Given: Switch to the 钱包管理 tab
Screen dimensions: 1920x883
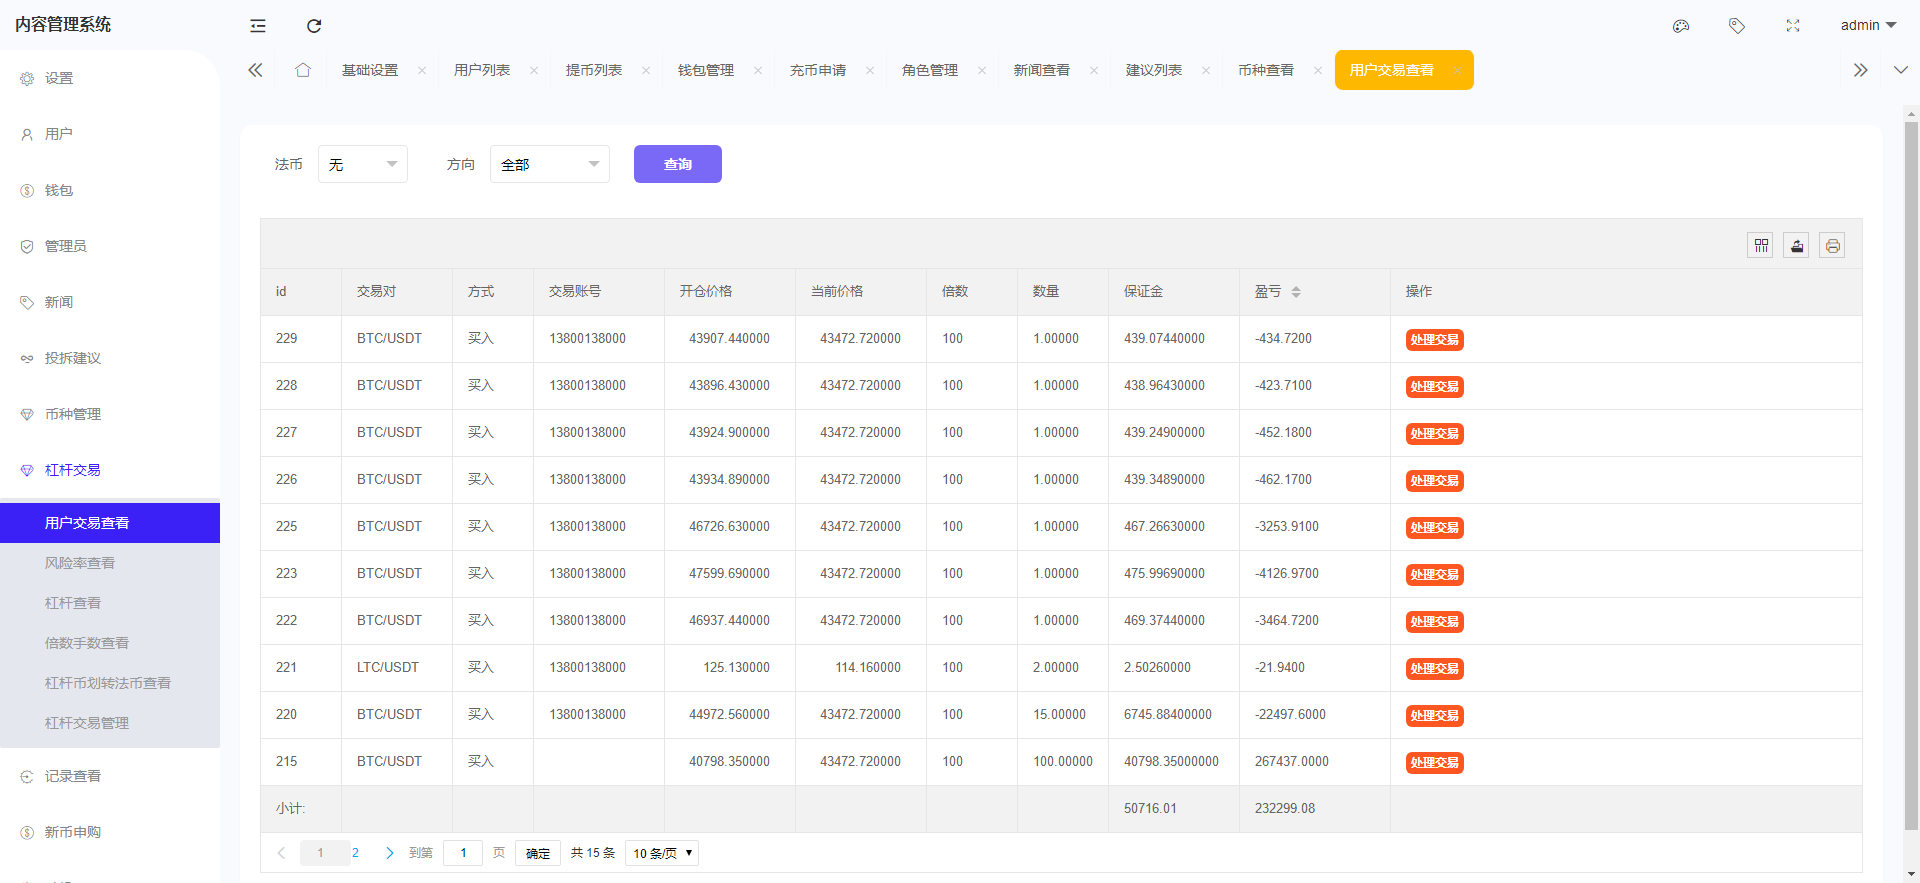Looking at the screenshot, I should (706, 70).
